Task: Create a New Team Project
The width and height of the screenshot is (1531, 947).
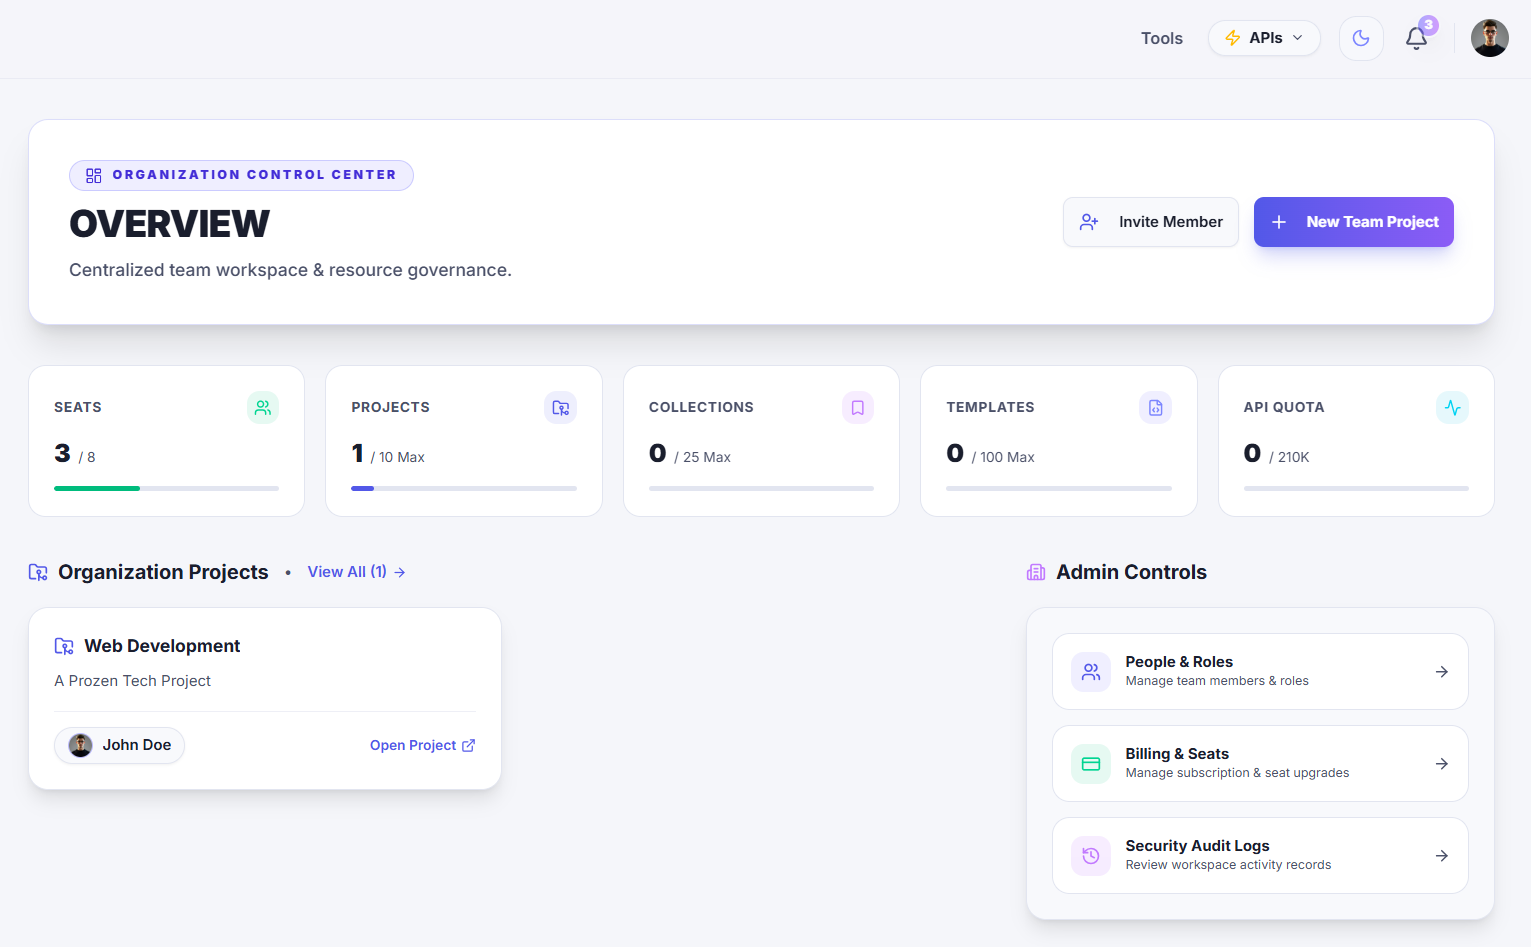Action: [x=1354, y=222]
